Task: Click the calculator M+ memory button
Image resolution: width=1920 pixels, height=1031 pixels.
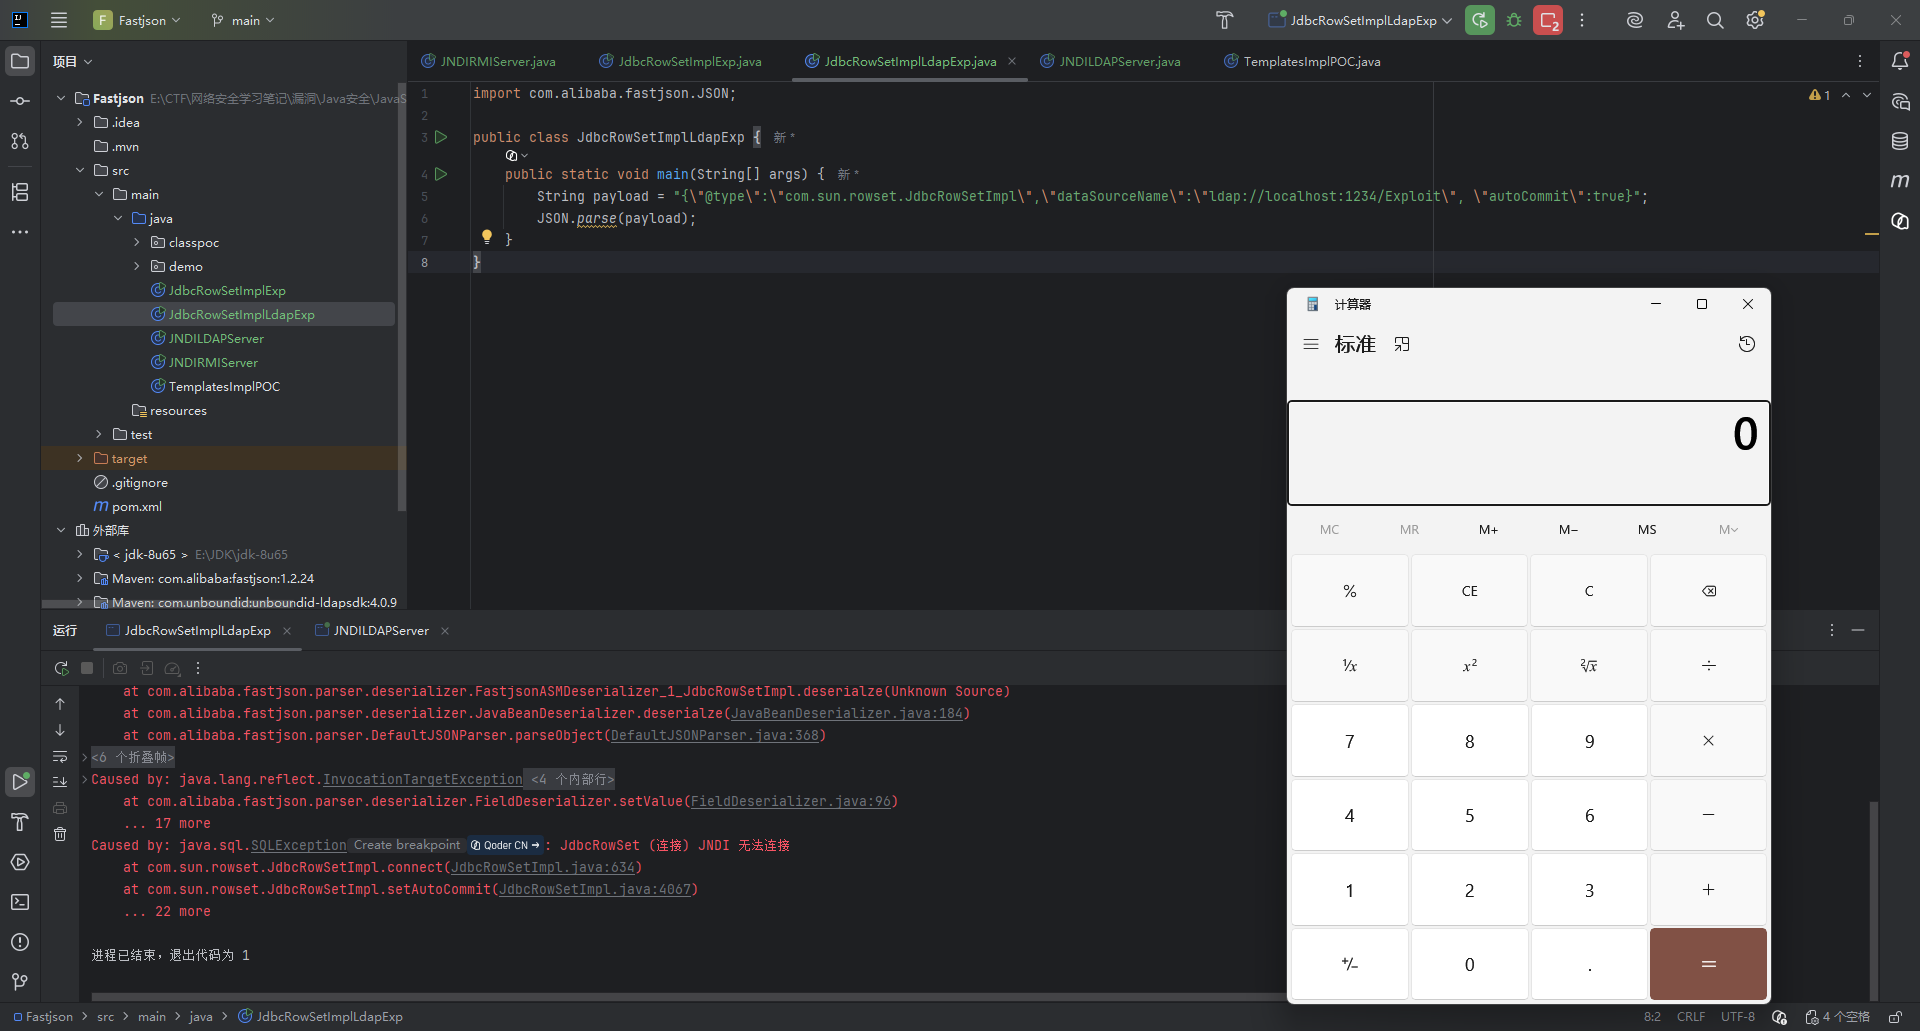Action: tap(1488, 530)
